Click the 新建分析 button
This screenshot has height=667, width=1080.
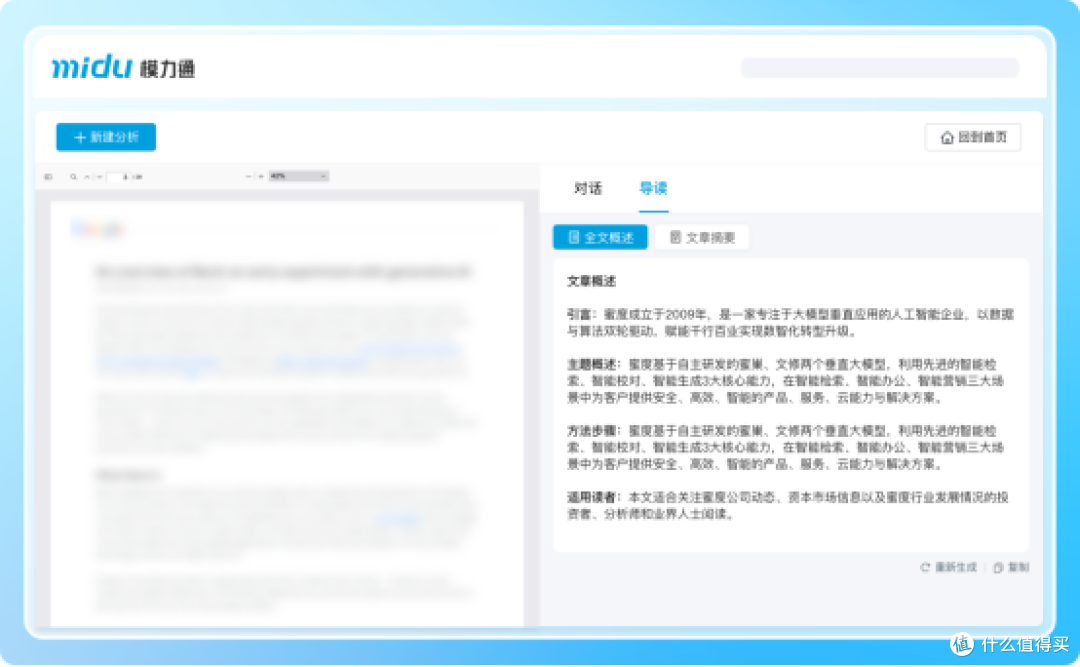click(106, 137)
